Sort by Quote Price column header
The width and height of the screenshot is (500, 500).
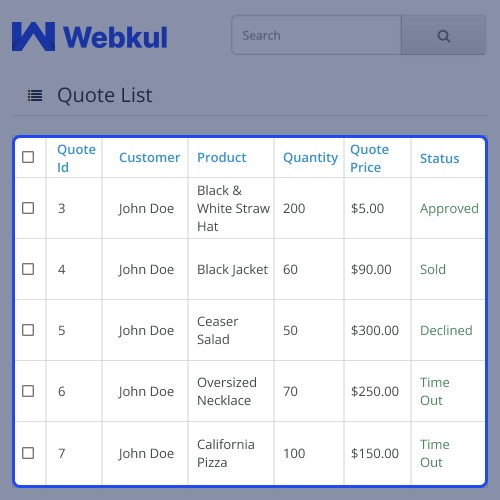pos(369,158)
